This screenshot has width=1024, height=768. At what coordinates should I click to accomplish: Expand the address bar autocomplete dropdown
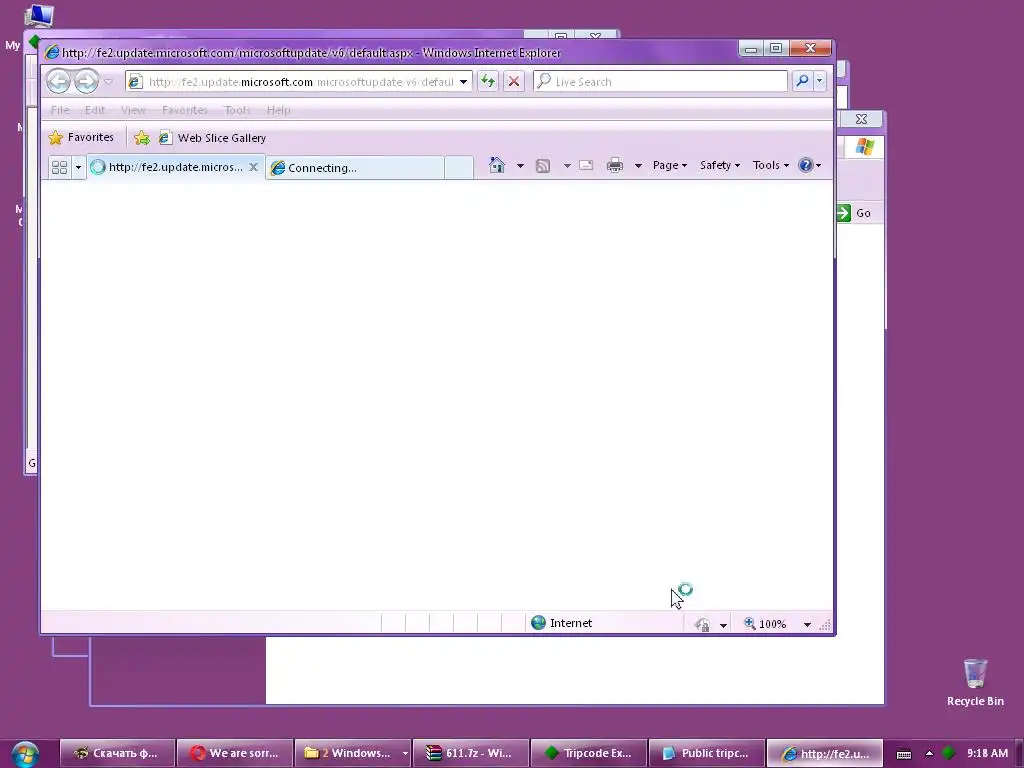464,82
